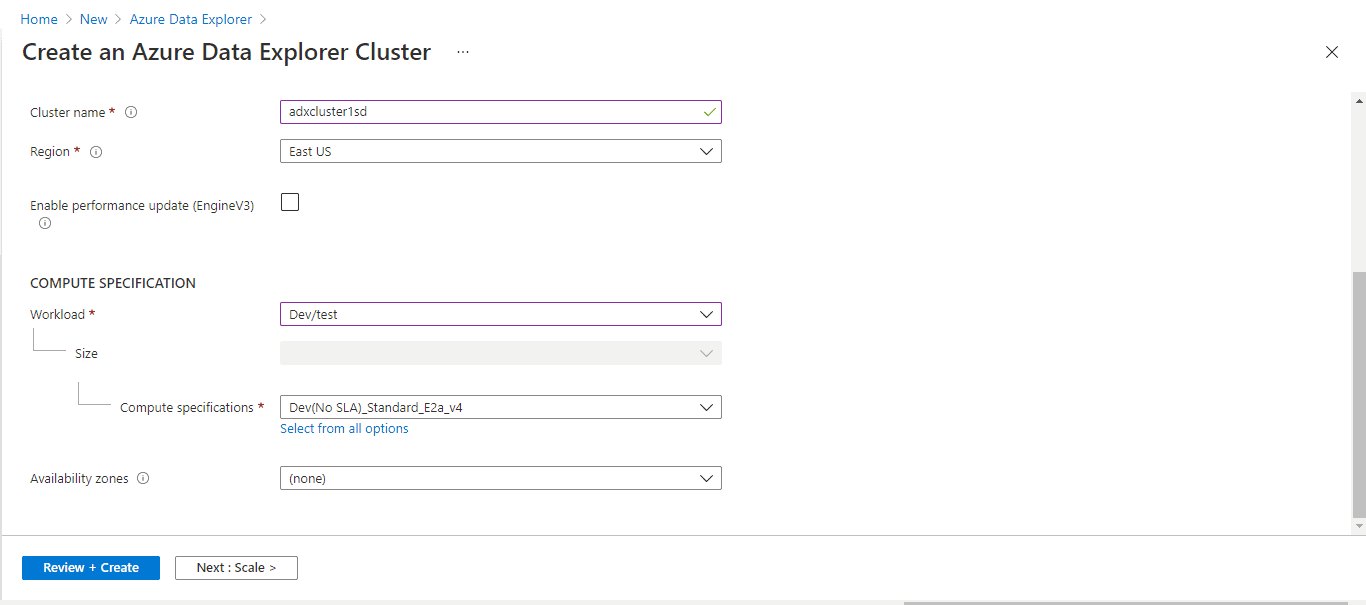The width and height of the screenshot is (1366, 605).
Task: Open the Compute specifications dropdown
Action: pos(501,407)
